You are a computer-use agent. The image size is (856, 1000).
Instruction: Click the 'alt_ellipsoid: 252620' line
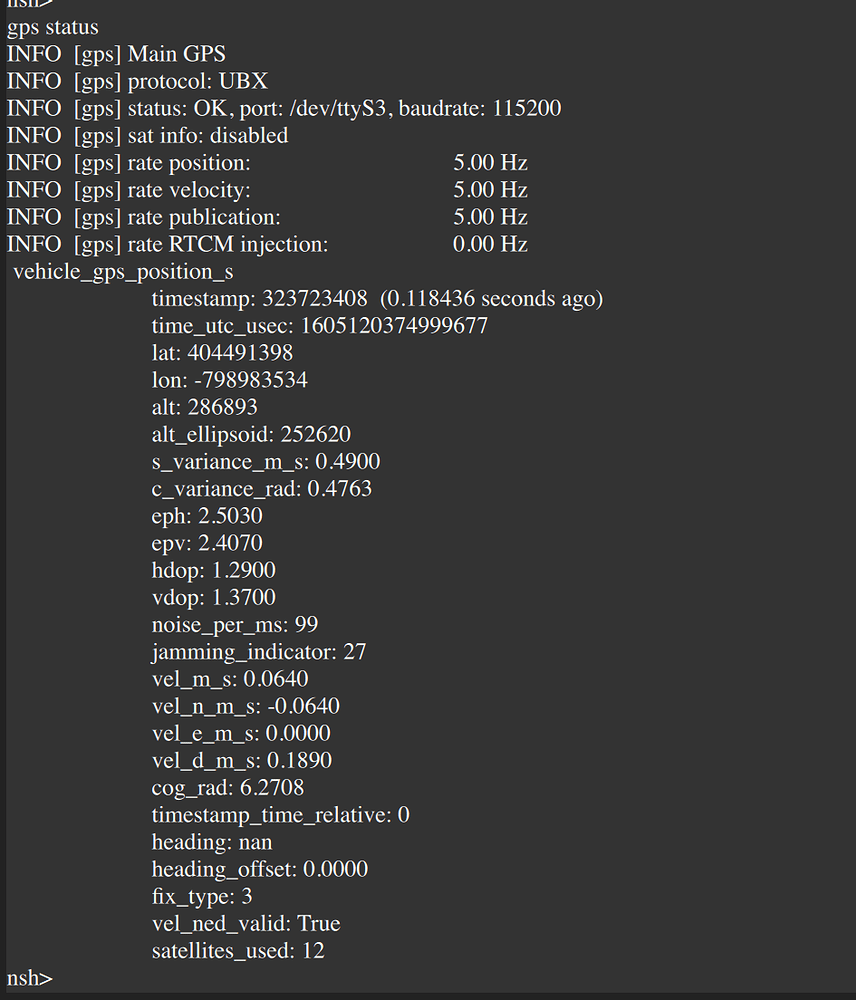tap(251, 435)
